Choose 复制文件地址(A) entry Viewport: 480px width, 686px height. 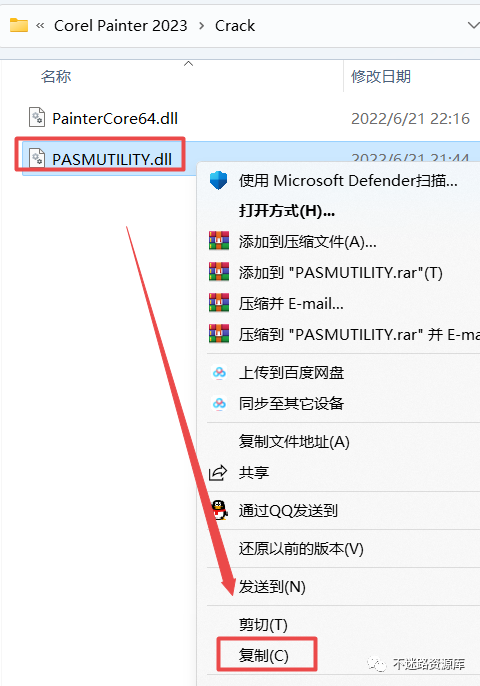[x=294, y=441]
